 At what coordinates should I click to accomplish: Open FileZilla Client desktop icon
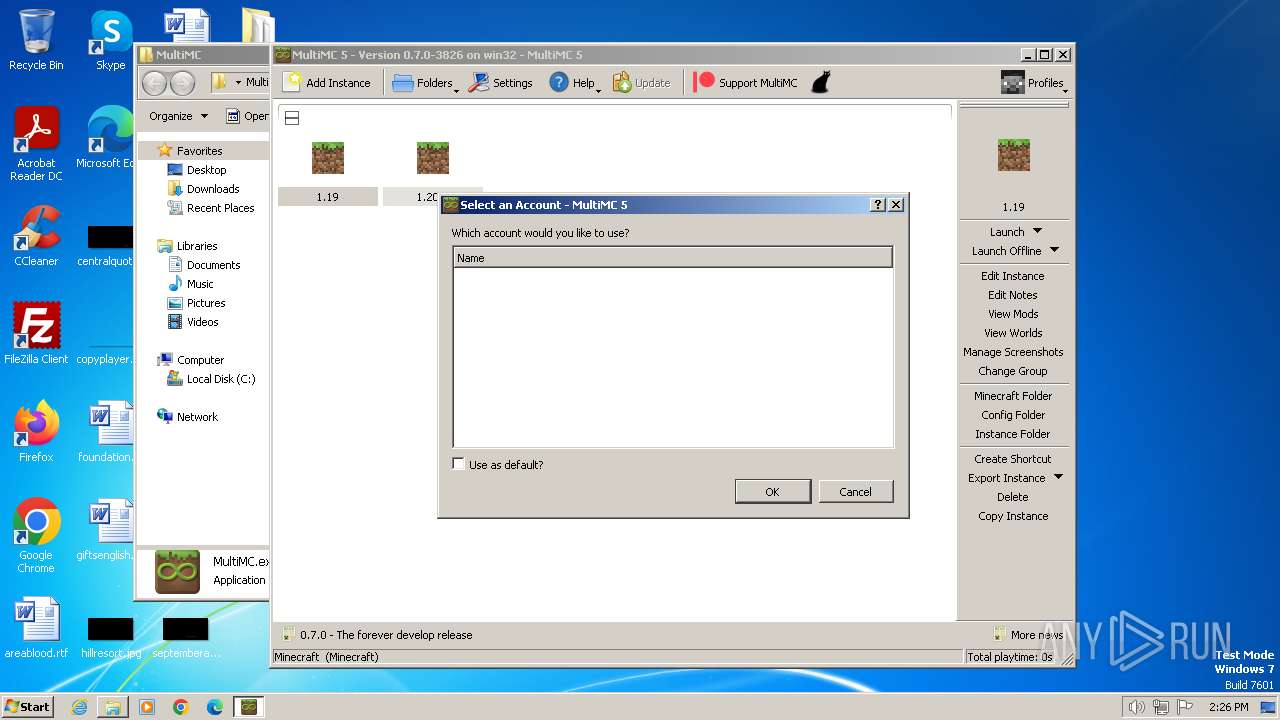pyautogui.click(x=36, y=334)
